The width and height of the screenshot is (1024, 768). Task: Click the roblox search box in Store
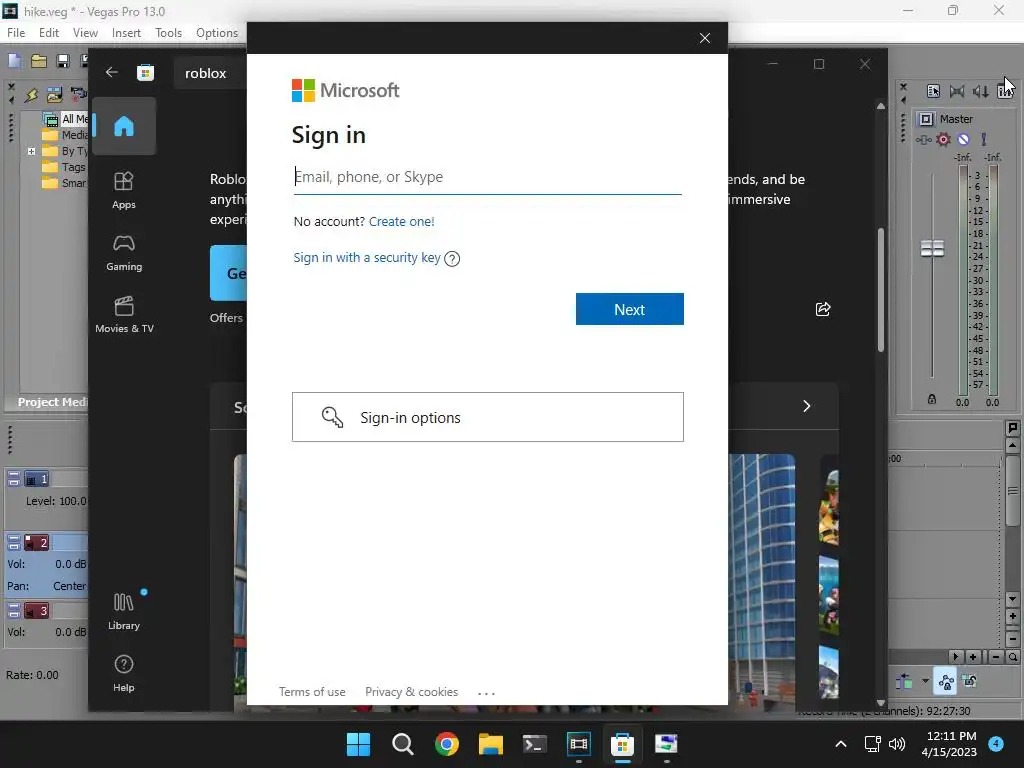point(210,73)
